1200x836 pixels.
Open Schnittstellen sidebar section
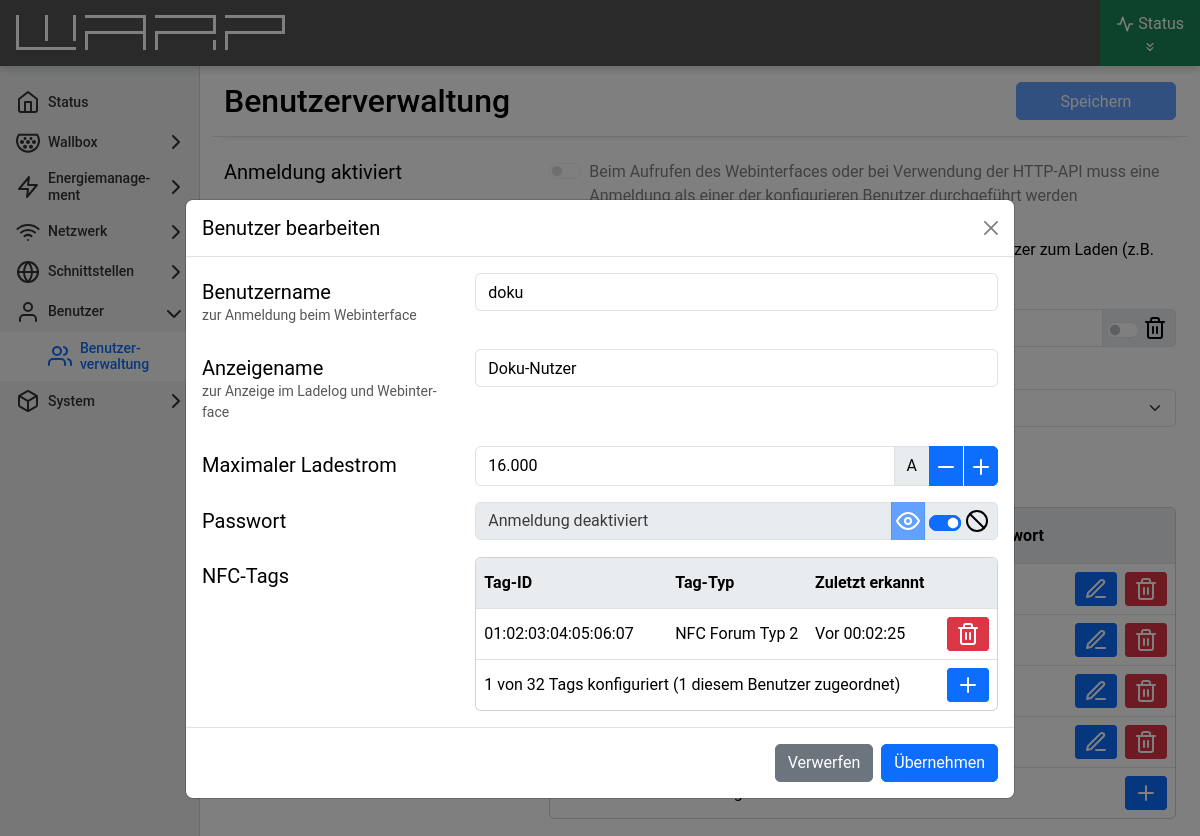(100, 271)
